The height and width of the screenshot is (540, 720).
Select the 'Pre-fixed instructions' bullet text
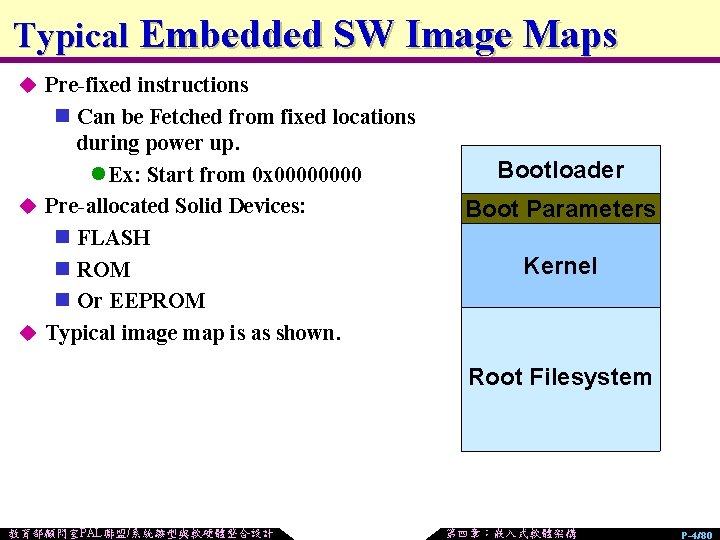[x=146, y=85]
